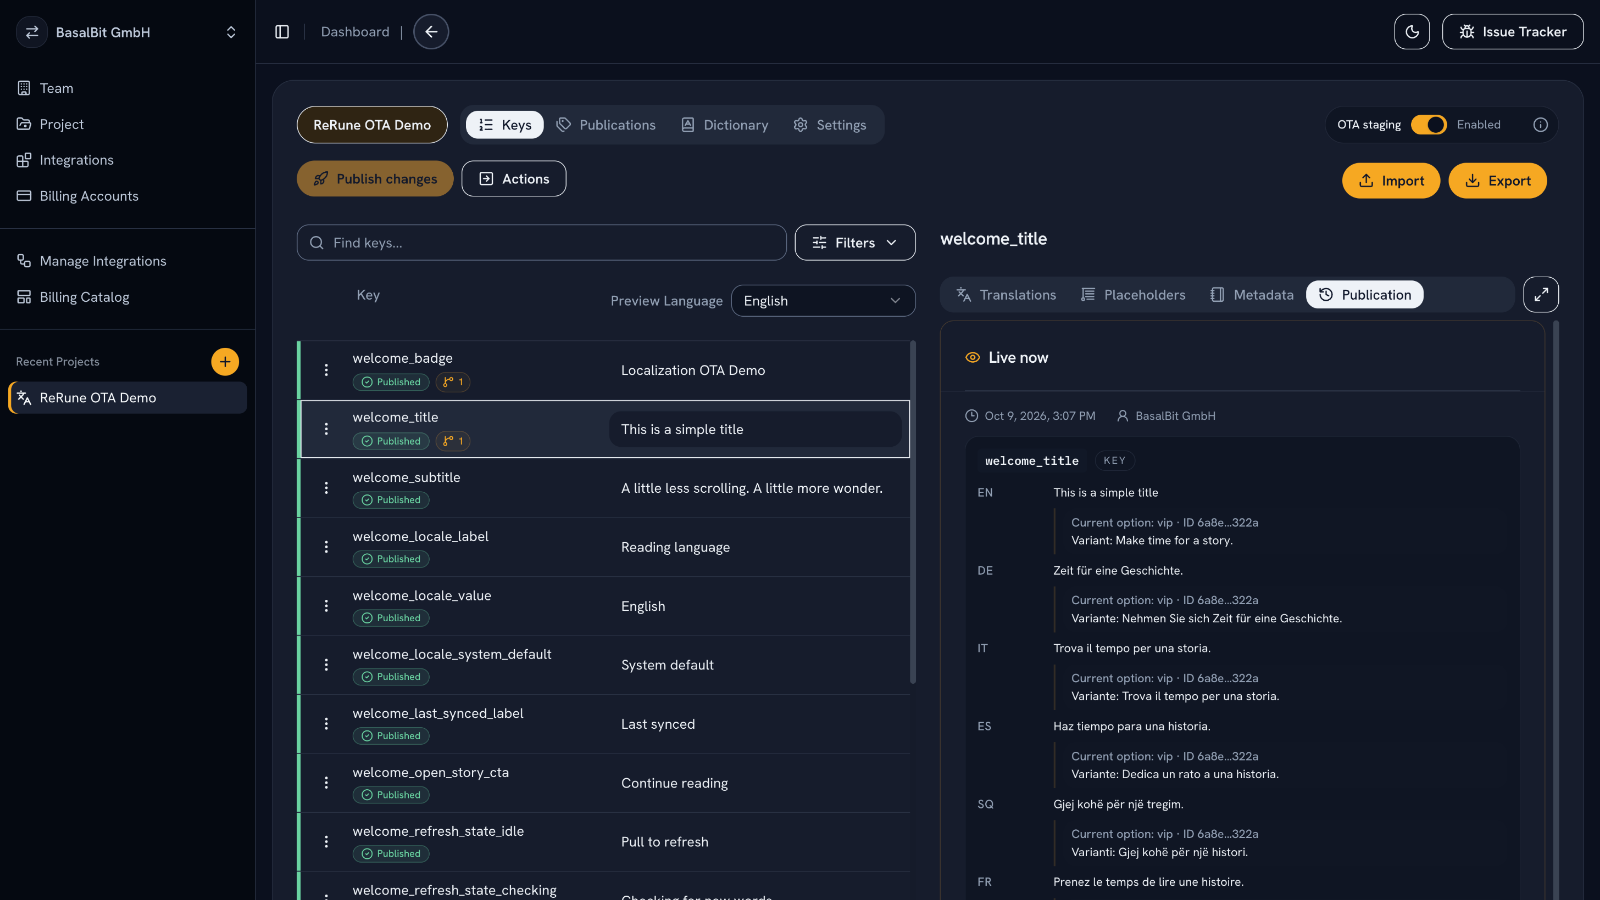Click the Import button
1600x900 pixels.
1391,181
